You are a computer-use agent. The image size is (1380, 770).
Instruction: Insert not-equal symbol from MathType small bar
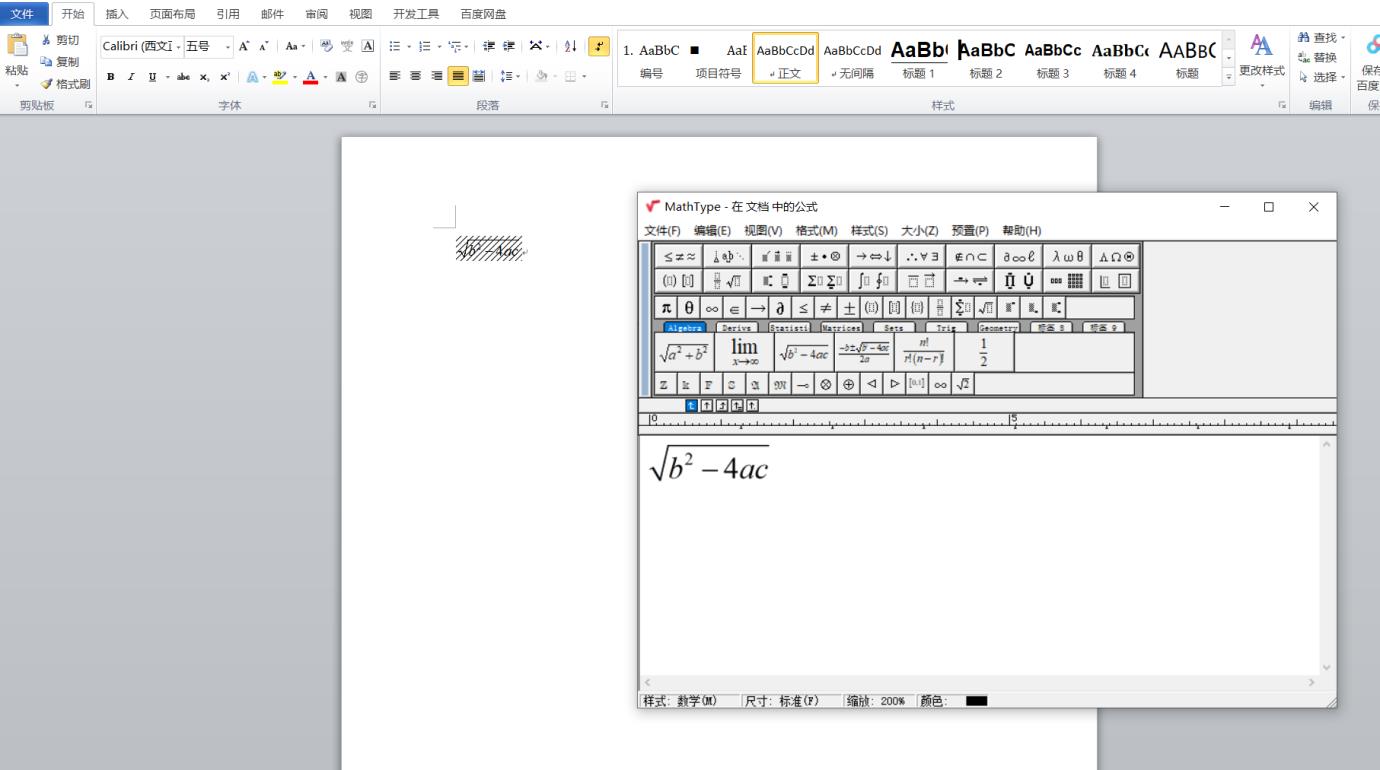(x=826, y=308)
